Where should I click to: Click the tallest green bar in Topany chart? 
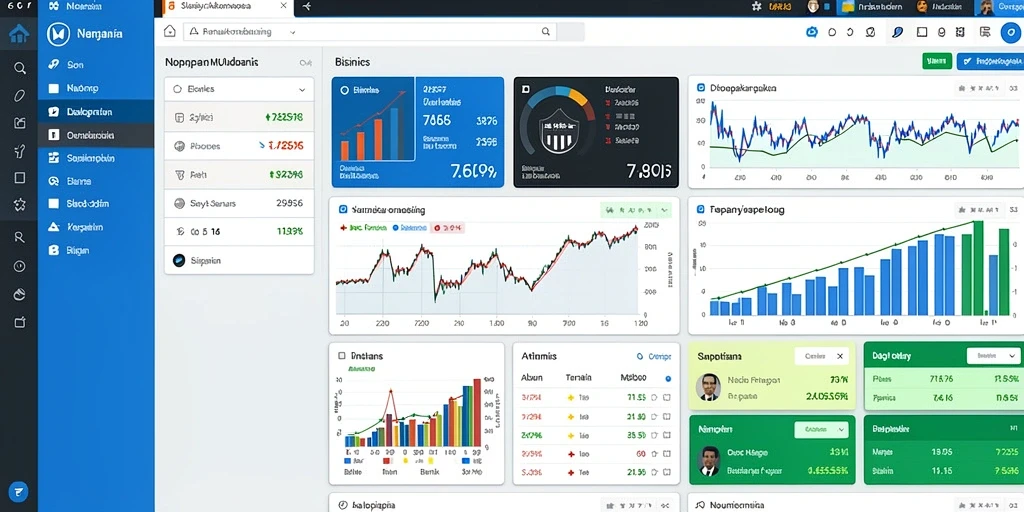(x=978, y=268)
